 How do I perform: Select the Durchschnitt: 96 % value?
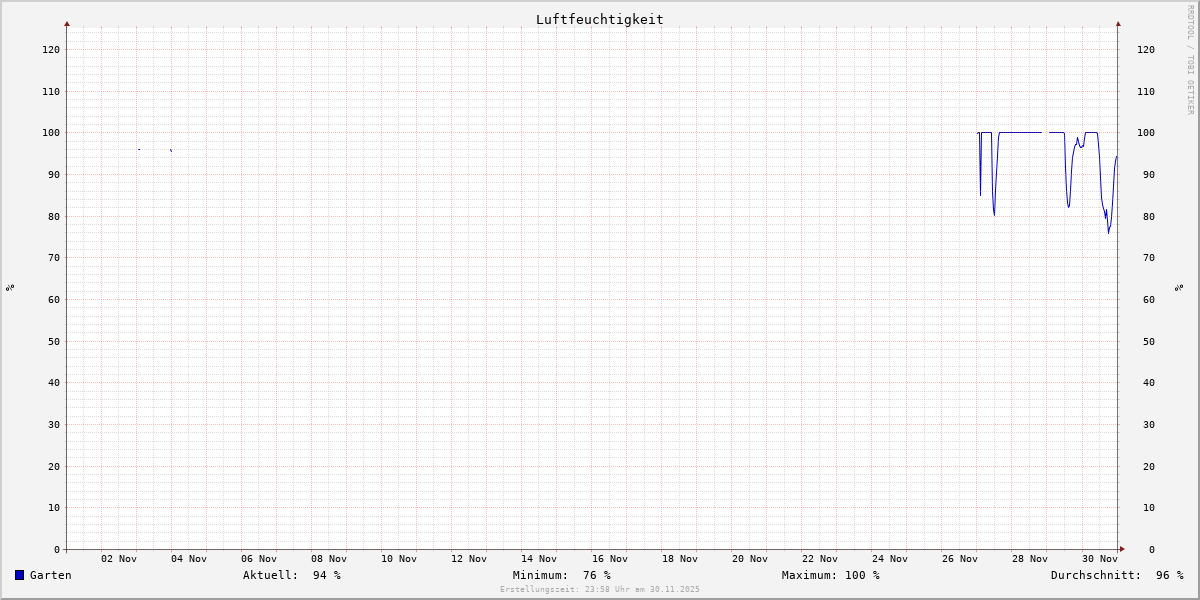coord(1117,575)
